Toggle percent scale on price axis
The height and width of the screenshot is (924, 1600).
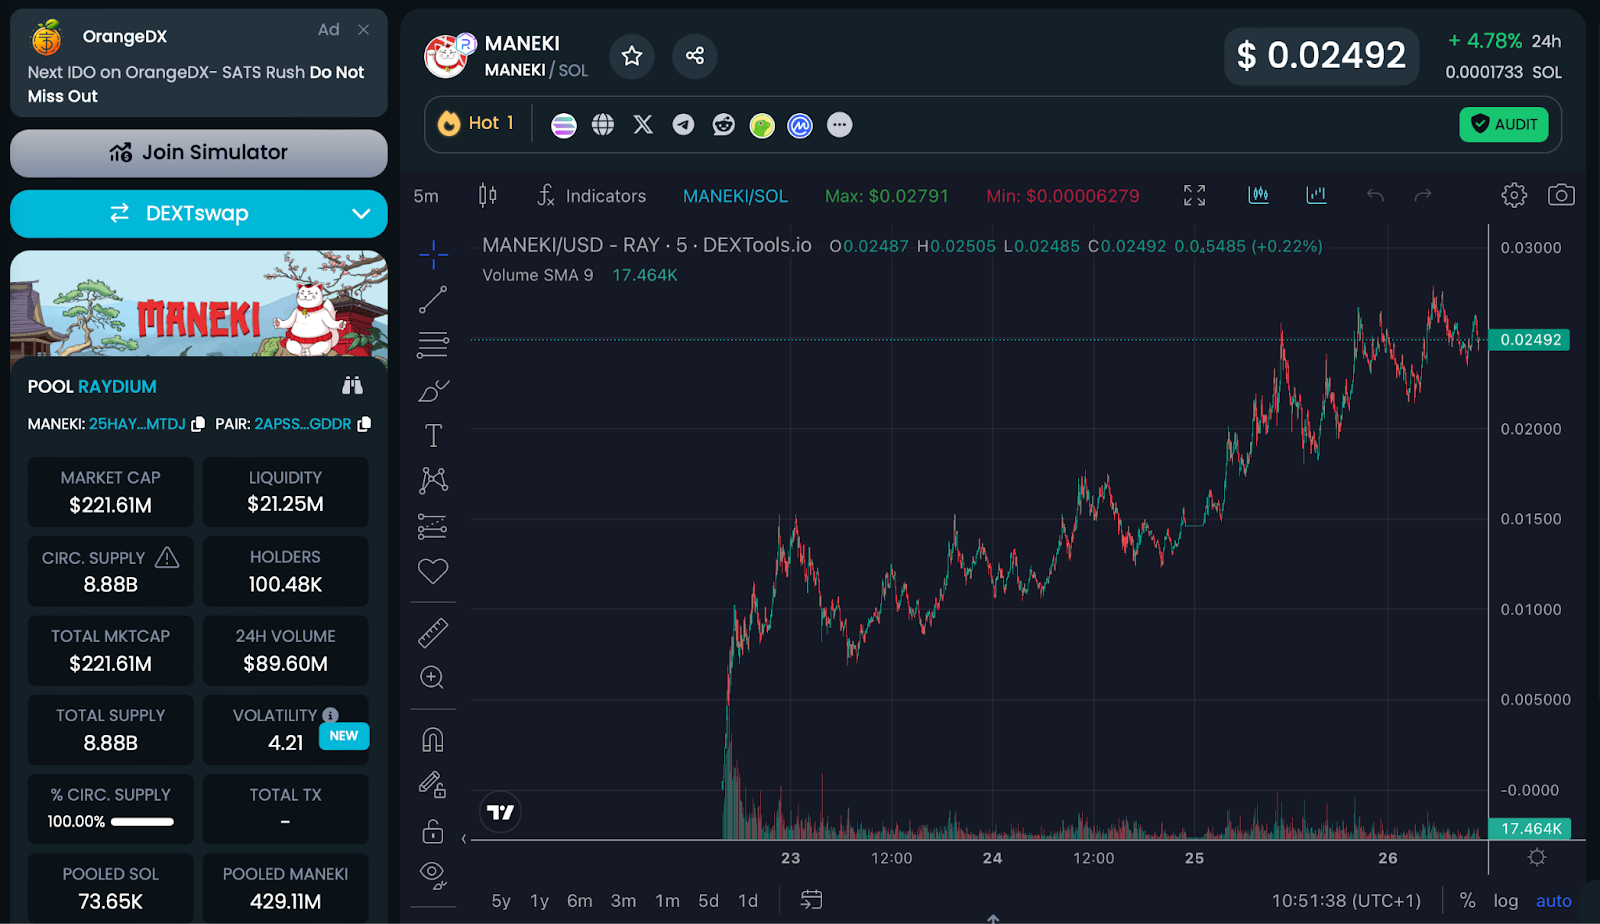tap(1467, 901)
